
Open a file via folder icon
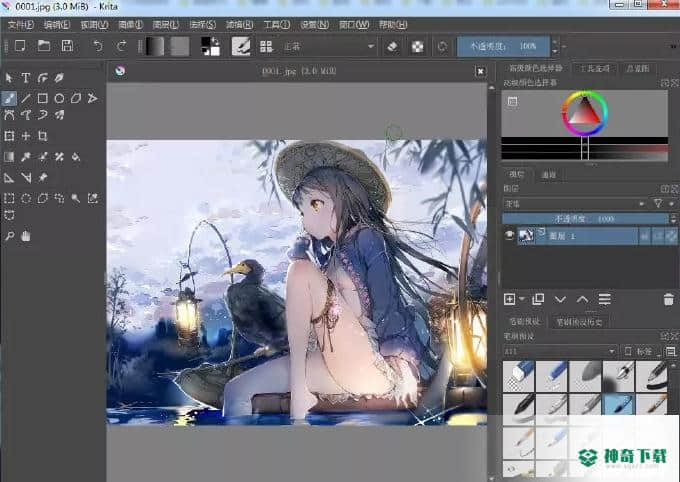[x=44, y=46]
